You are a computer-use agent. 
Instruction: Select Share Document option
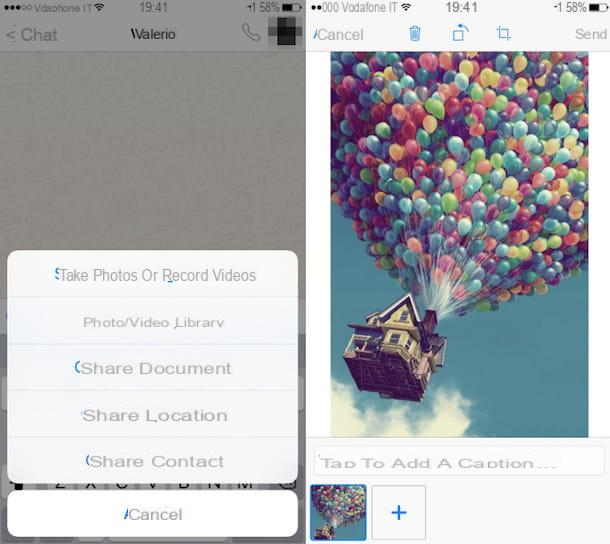pyautogui.click(x=152, y=368)
